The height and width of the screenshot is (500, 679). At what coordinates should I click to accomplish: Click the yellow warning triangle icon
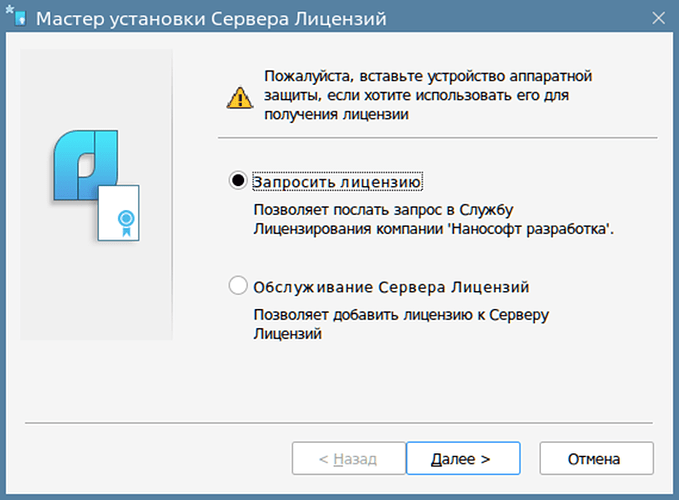point(239,97)
